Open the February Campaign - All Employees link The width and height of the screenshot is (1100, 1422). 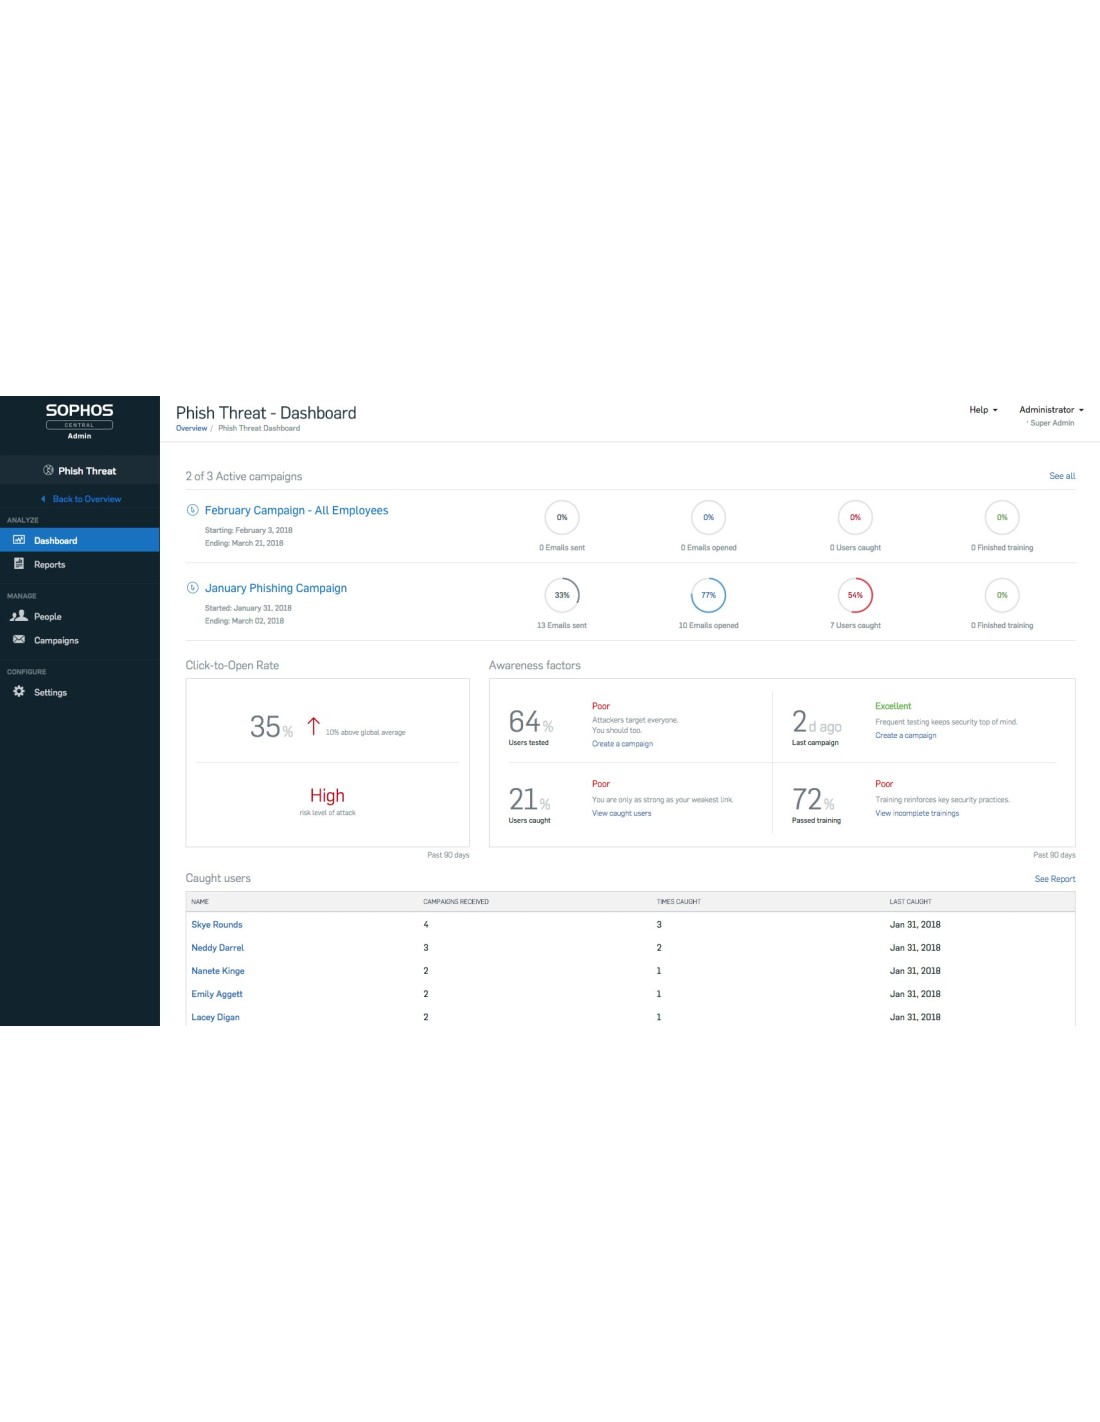tap(296, 510)
